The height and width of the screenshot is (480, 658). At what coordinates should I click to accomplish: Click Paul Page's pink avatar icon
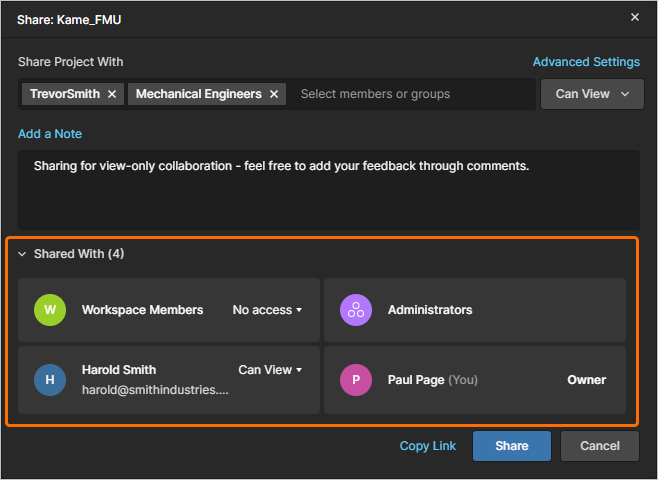355,379
